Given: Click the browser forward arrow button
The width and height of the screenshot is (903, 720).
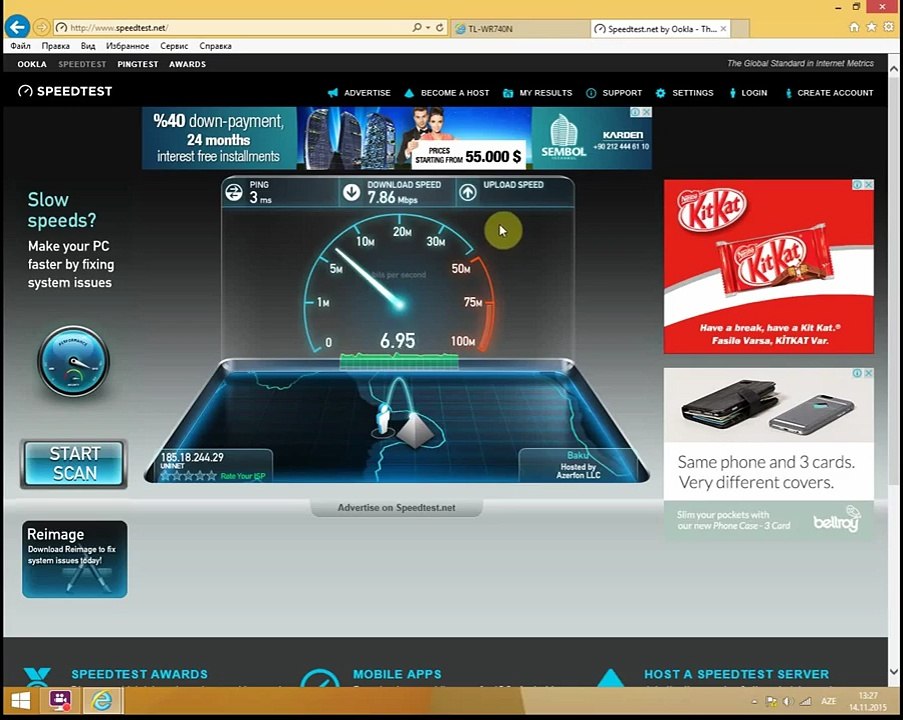Looking at the screenshot, I should pyautogui.click(x=41, y=27).
